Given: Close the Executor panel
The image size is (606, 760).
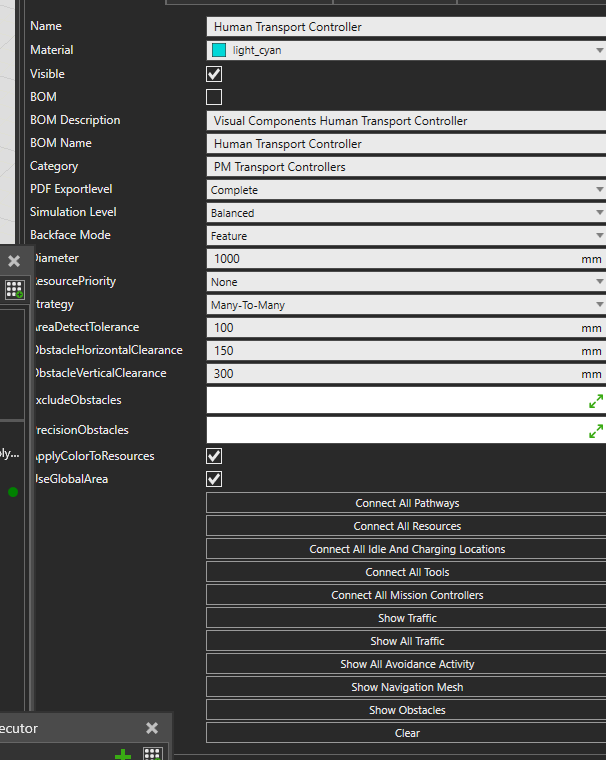Looking at the screenshot, I should coord(152,728).
